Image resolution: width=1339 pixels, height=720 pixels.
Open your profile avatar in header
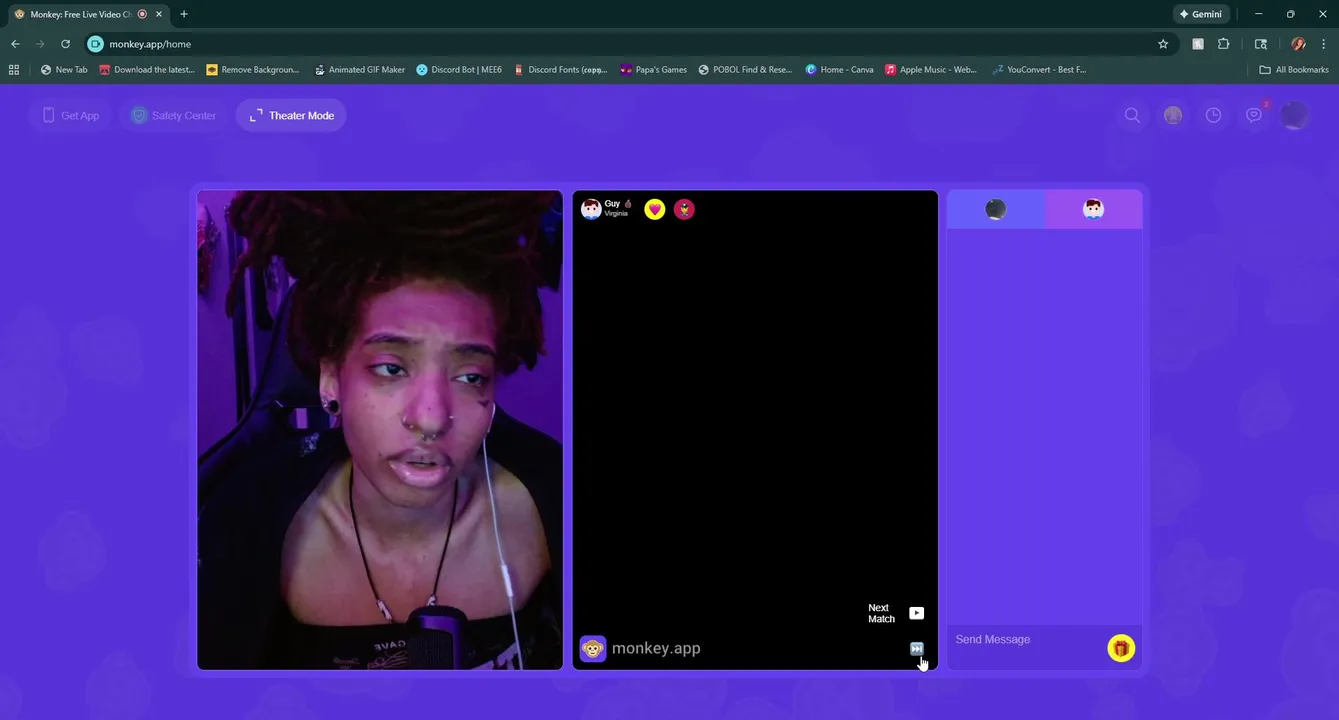click(1295, 115)
